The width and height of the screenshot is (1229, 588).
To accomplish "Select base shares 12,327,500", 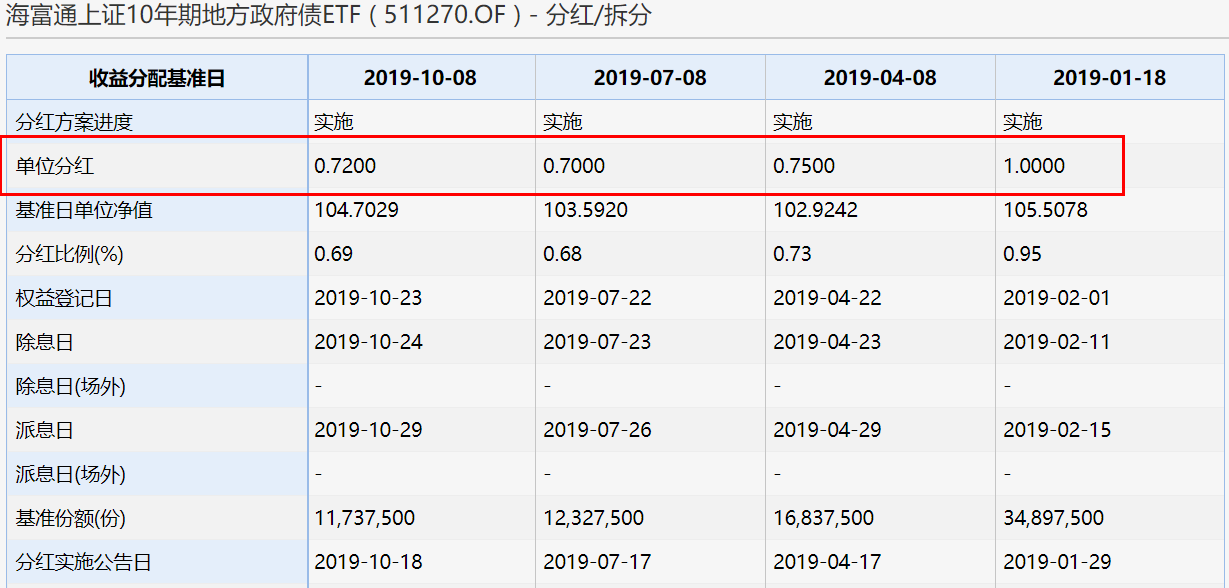I will 594,518.
